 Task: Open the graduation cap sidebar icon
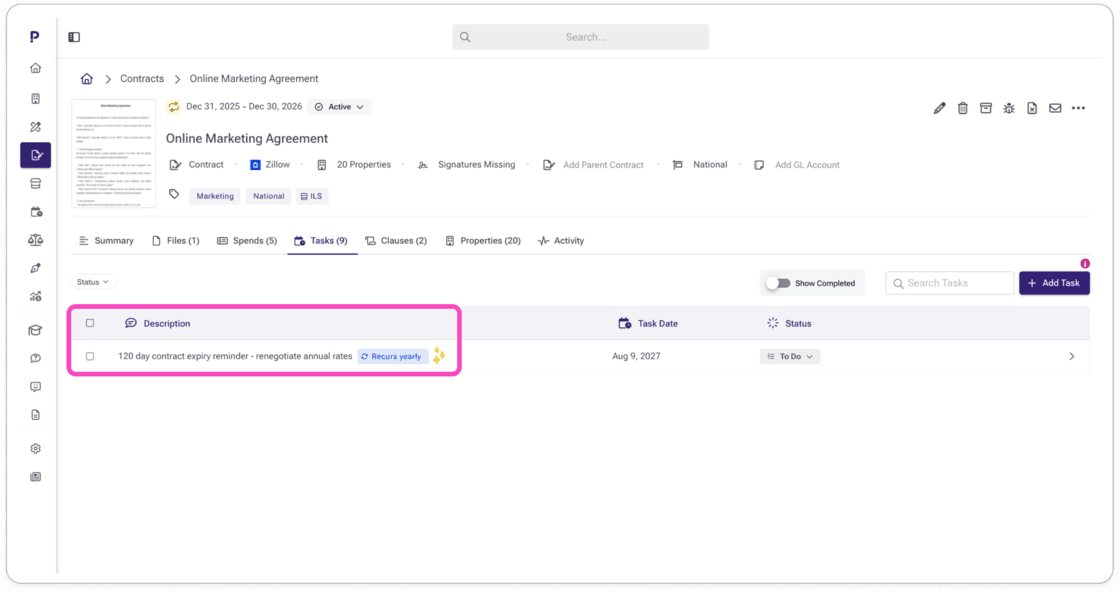pos(35,330)
